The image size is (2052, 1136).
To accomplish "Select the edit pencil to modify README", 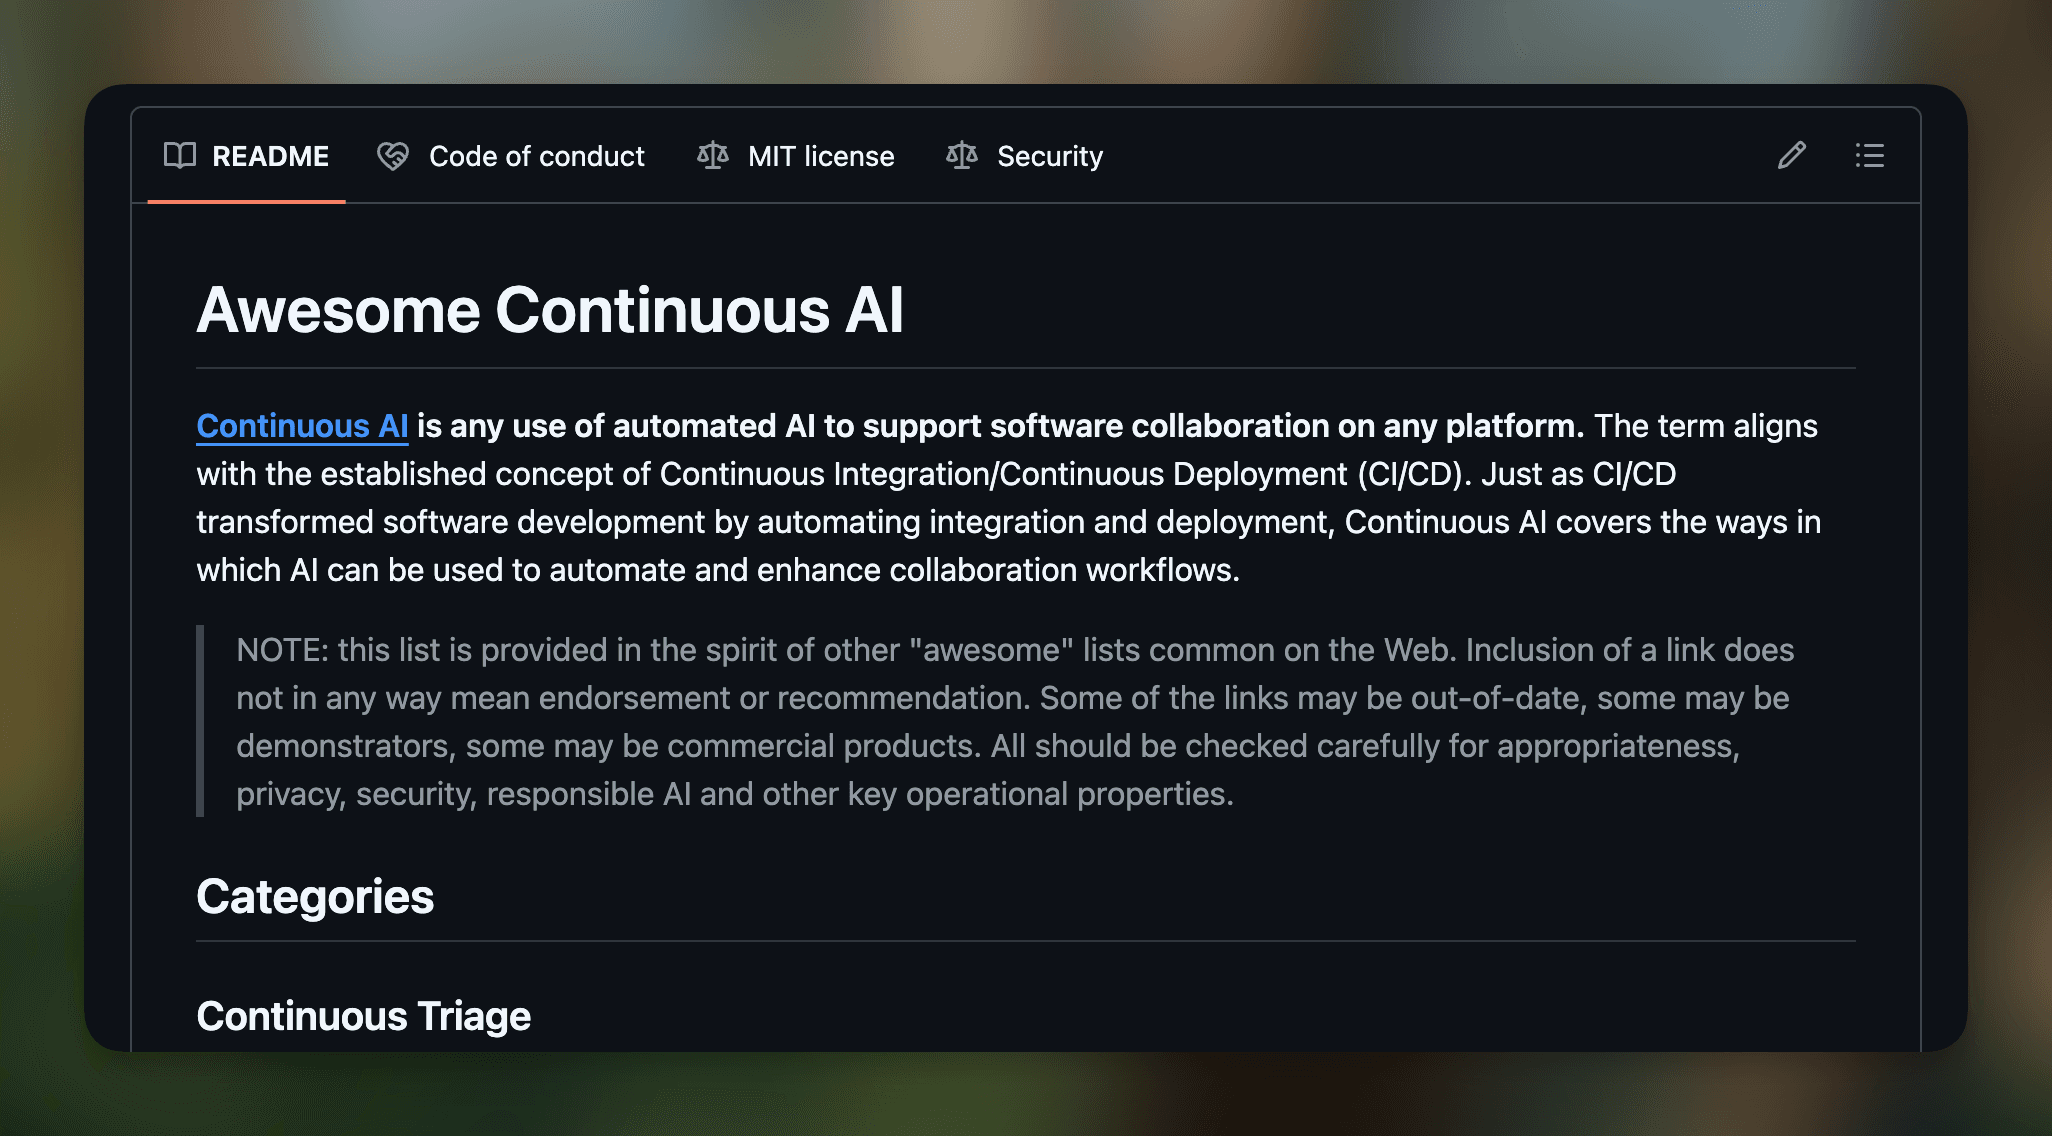I will (x=1791, y=156).
